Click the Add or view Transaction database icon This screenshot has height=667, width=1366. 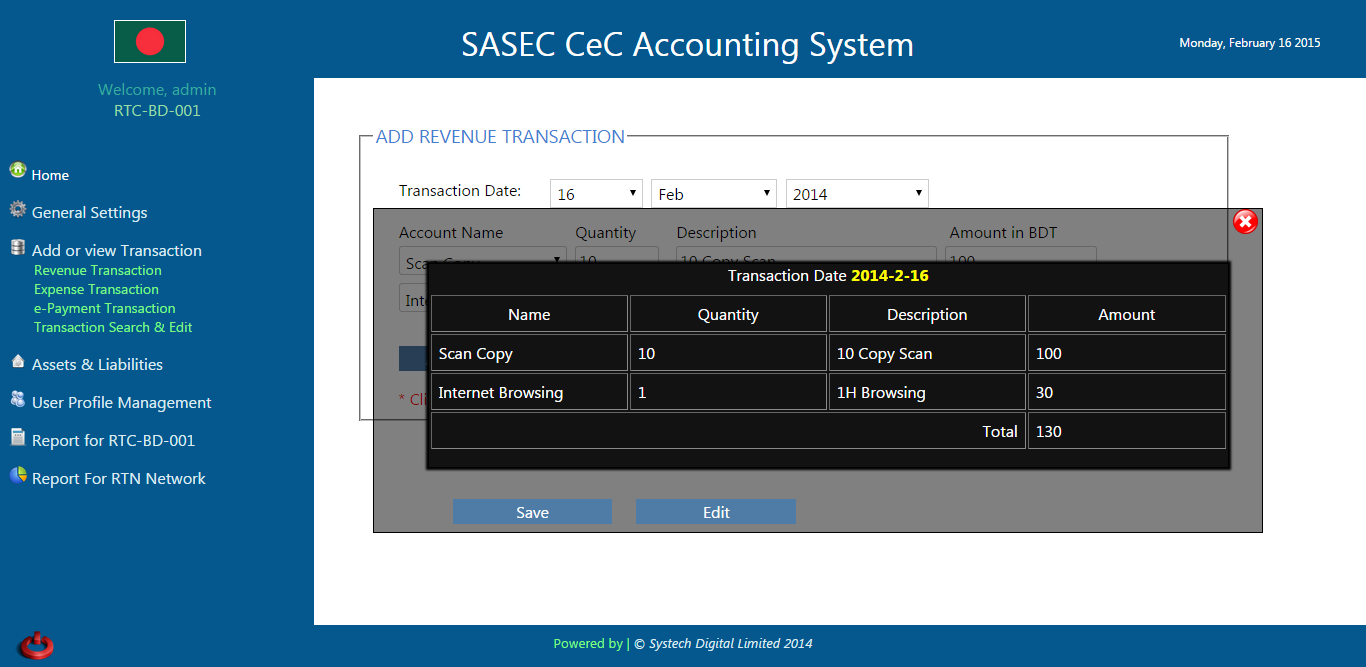coord(18,248)
